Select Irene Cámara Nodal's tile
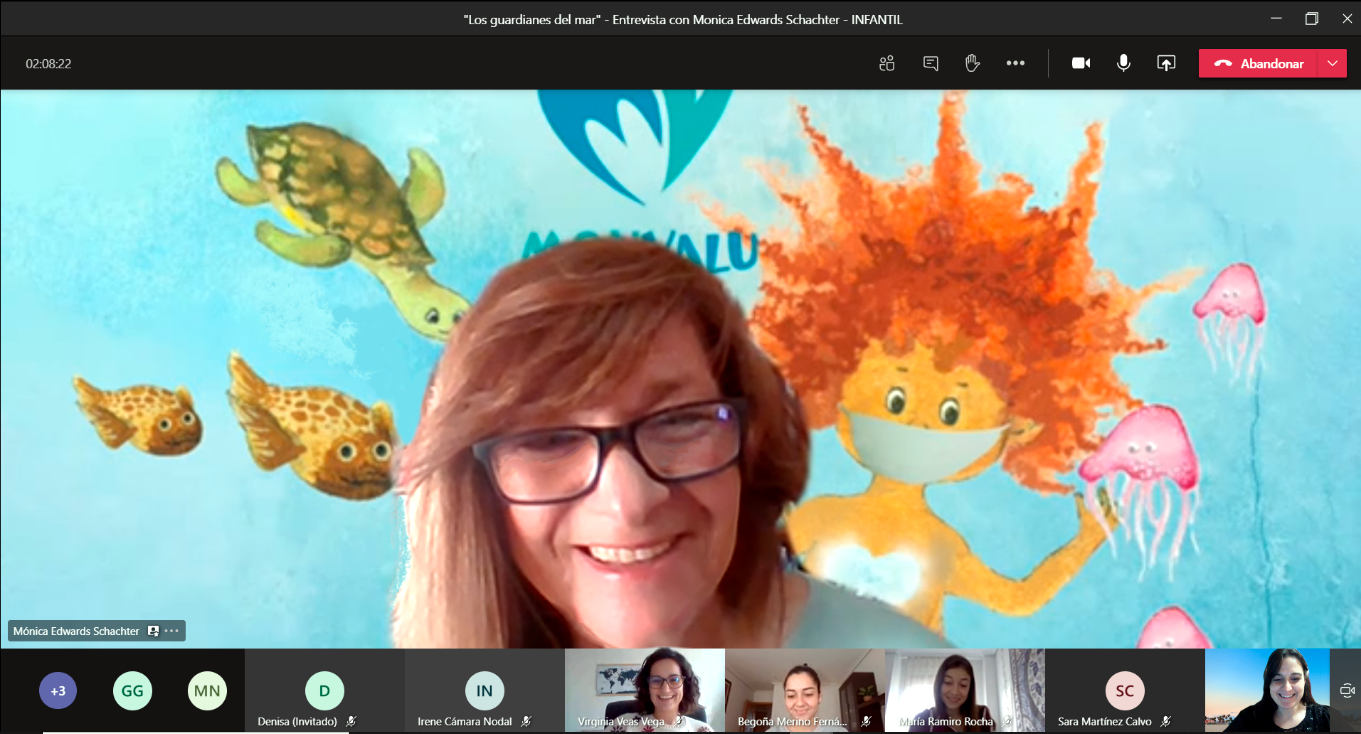 (484, 690)
